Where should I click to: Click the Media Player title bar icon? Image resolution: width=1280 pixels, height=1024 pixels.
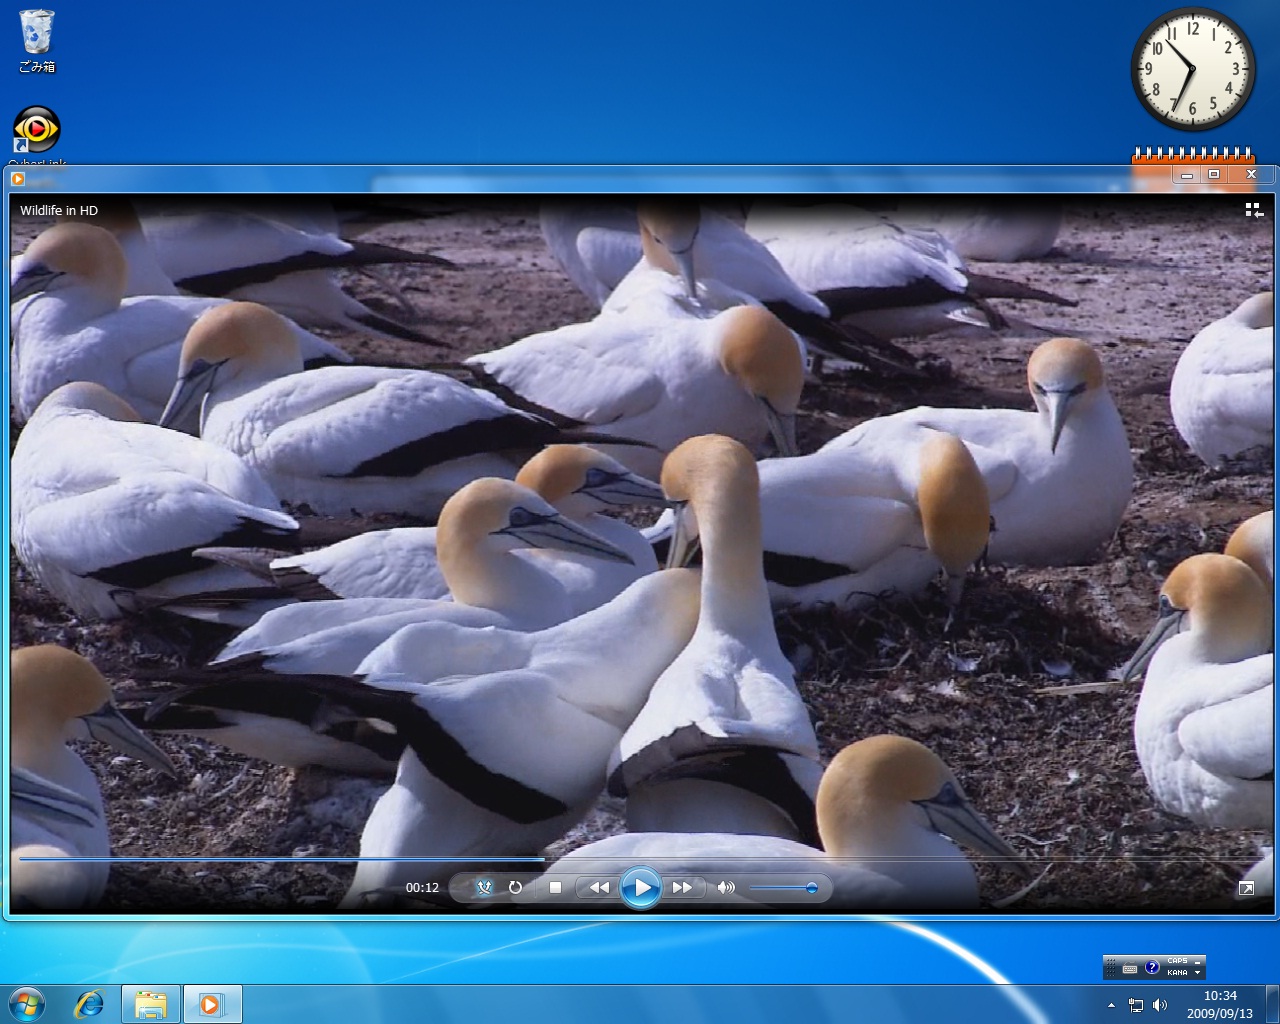tap(17, 180)
